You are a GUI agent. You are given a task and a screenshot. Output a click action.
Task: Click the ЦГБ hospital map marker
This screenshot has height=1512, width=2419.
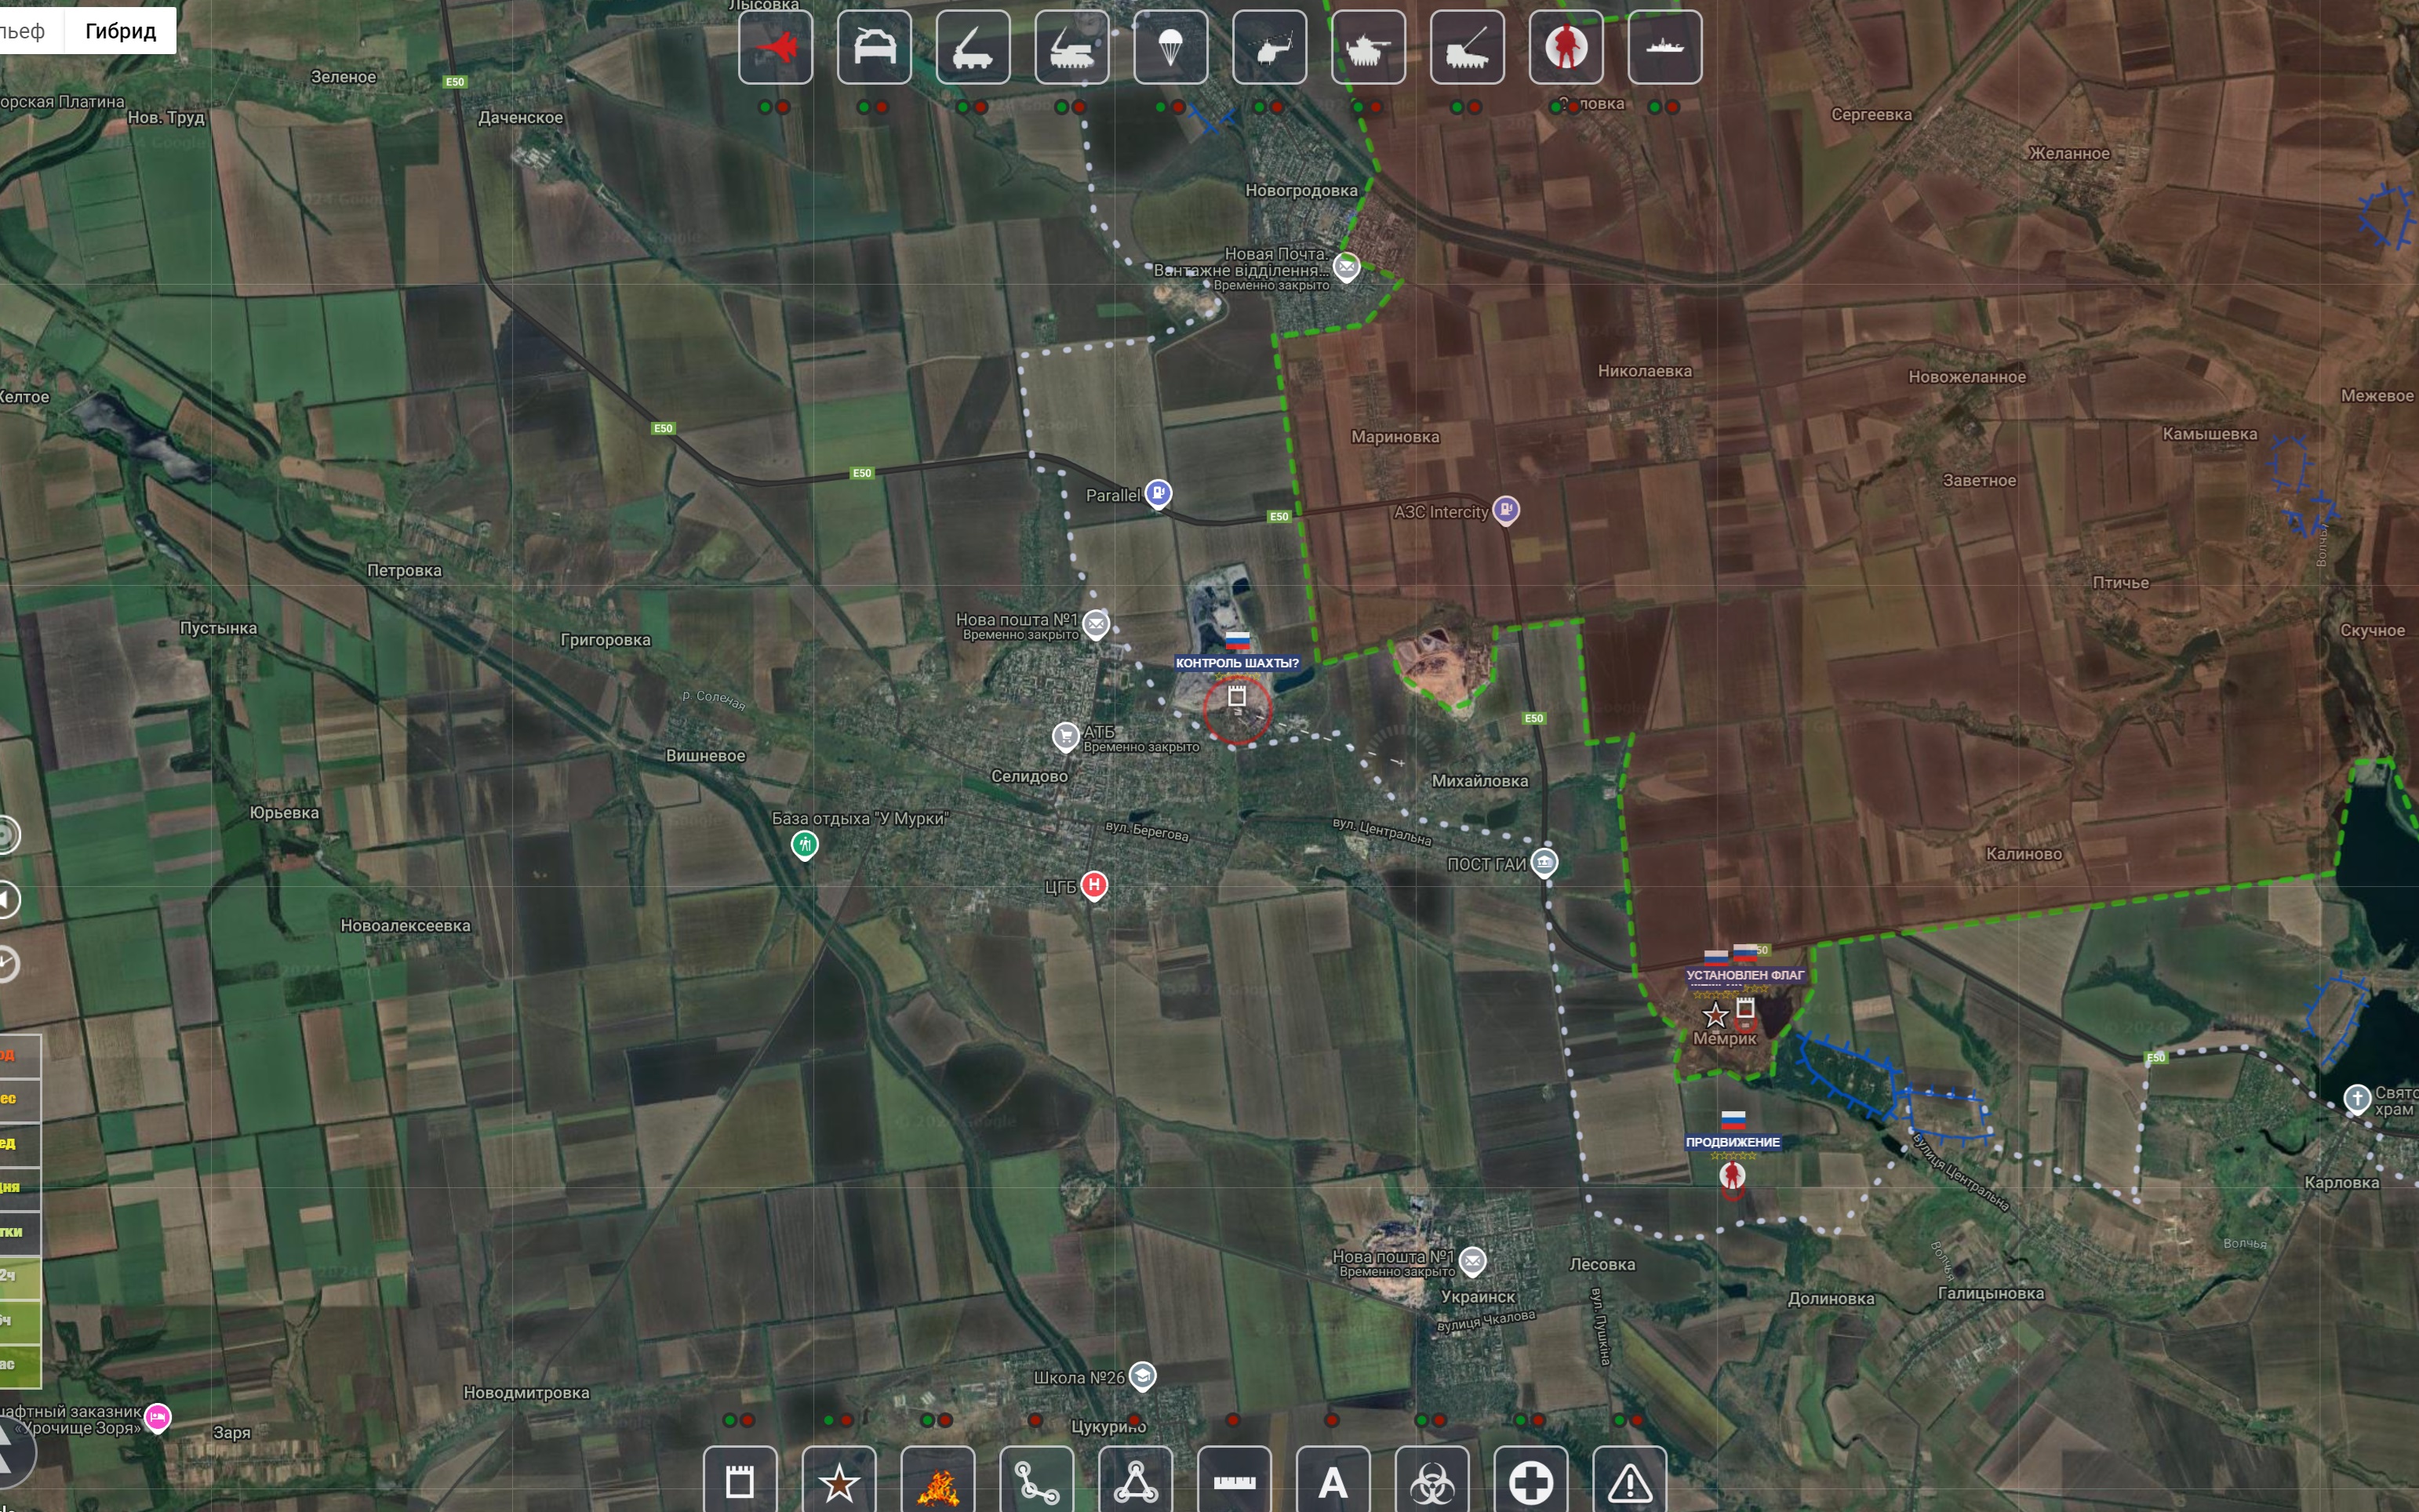[1094, 885]
